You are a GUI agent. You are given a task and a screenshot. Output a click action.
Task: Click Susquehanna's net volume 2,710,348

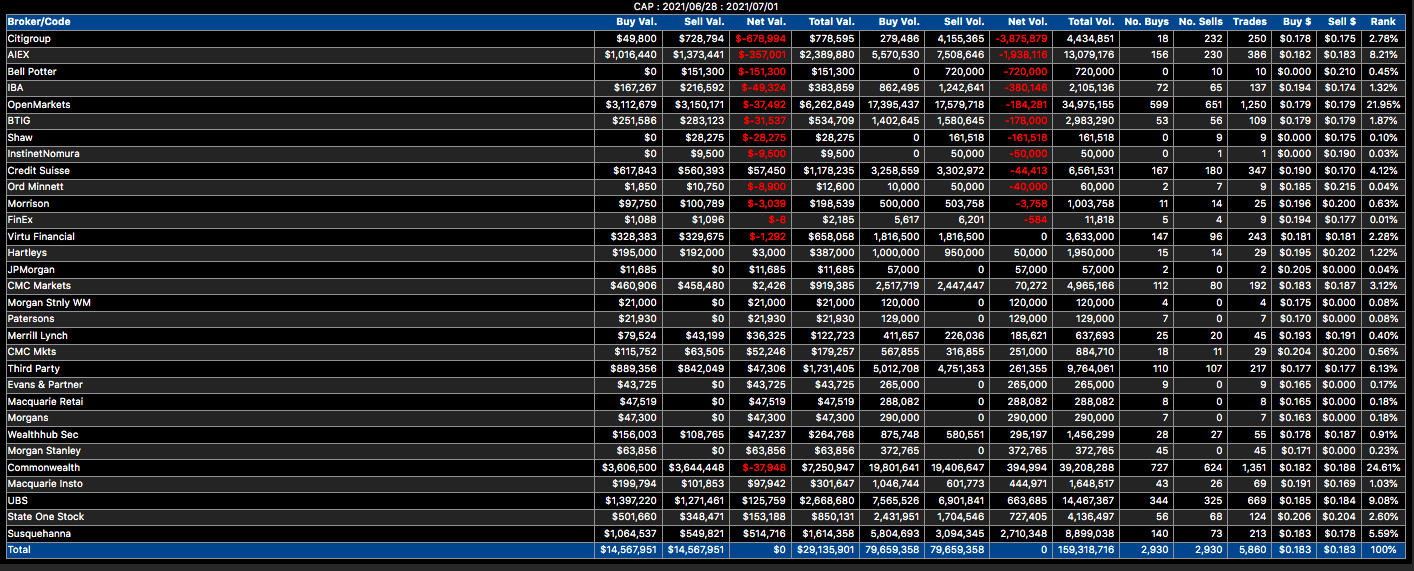pos(1024,533)
